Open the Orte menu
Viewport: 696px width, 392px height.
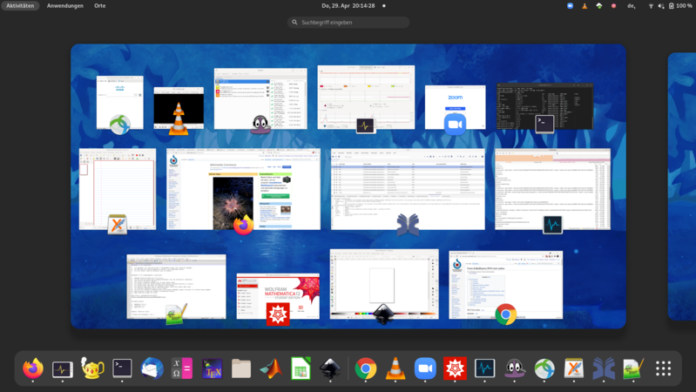[100, 6]
